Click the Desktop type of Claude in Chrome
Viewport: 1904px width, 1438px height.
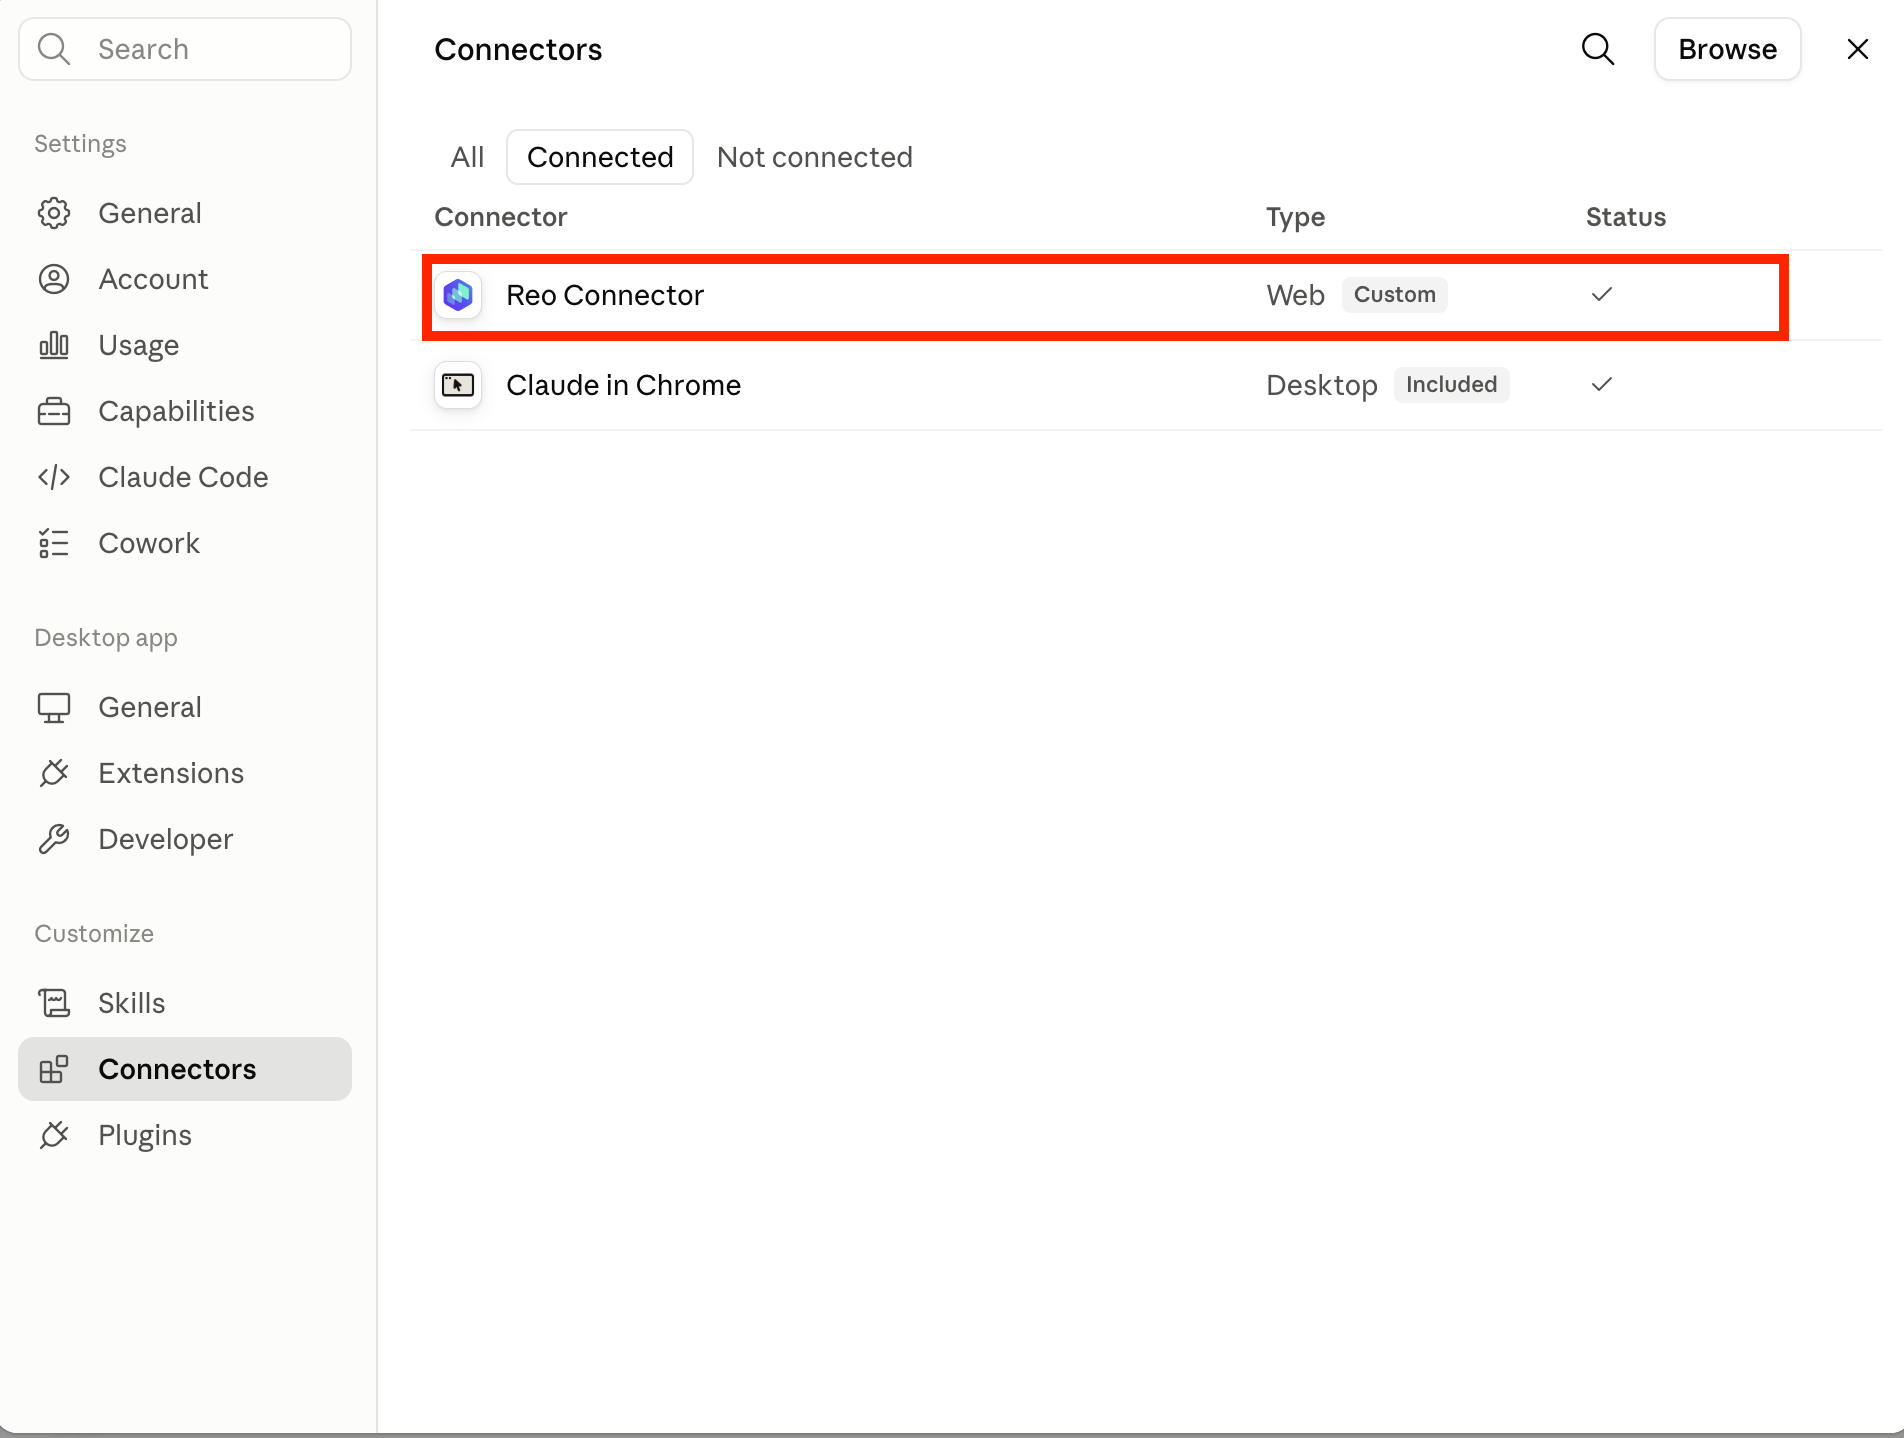tap(1322, 385)
